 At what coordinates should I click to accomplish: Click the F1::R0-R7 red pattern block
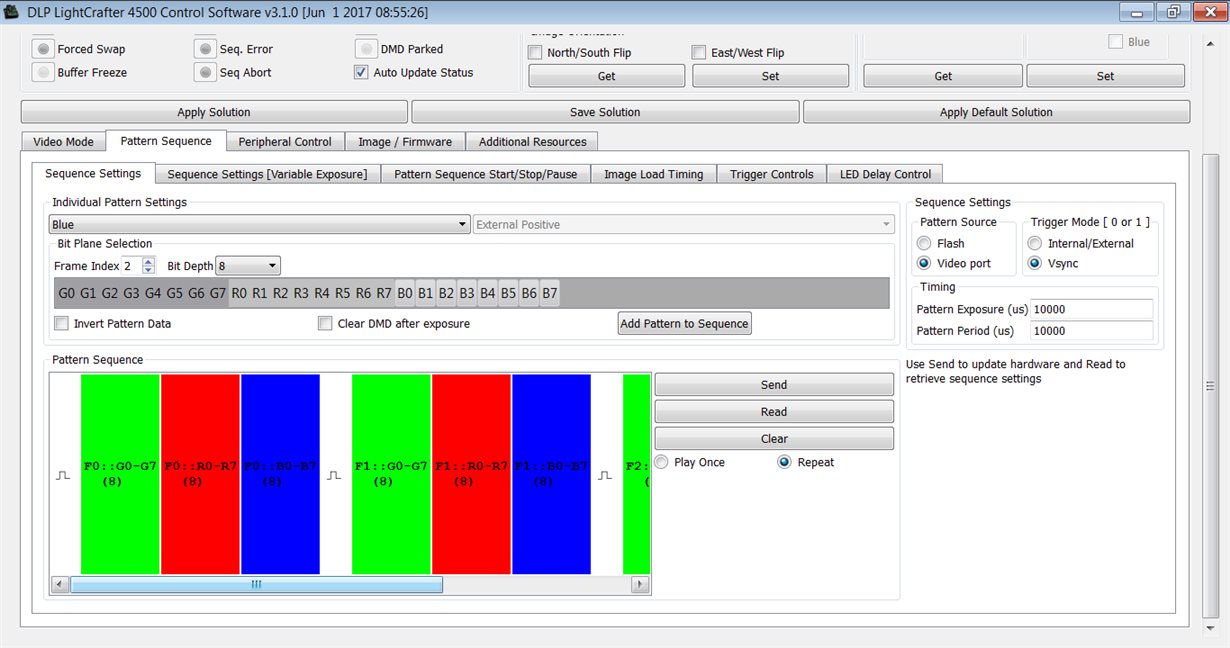point(471,474)
